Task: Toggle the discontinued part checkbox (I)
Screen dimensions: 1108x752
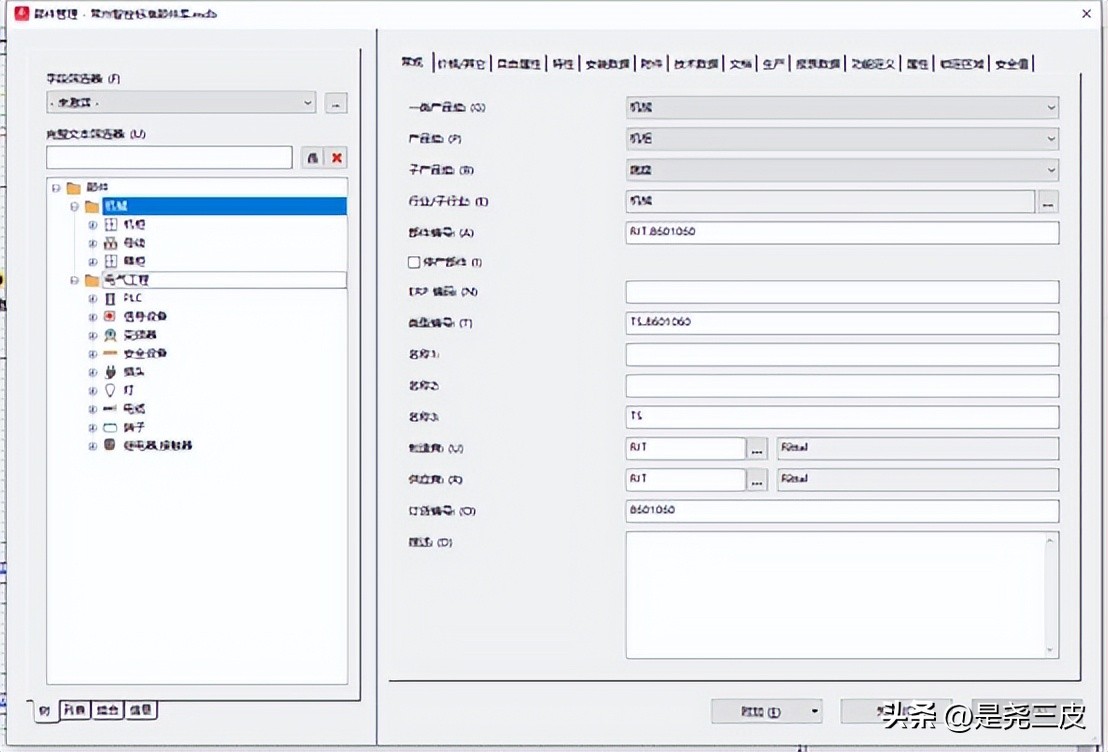Action: [x=414, y=262]
